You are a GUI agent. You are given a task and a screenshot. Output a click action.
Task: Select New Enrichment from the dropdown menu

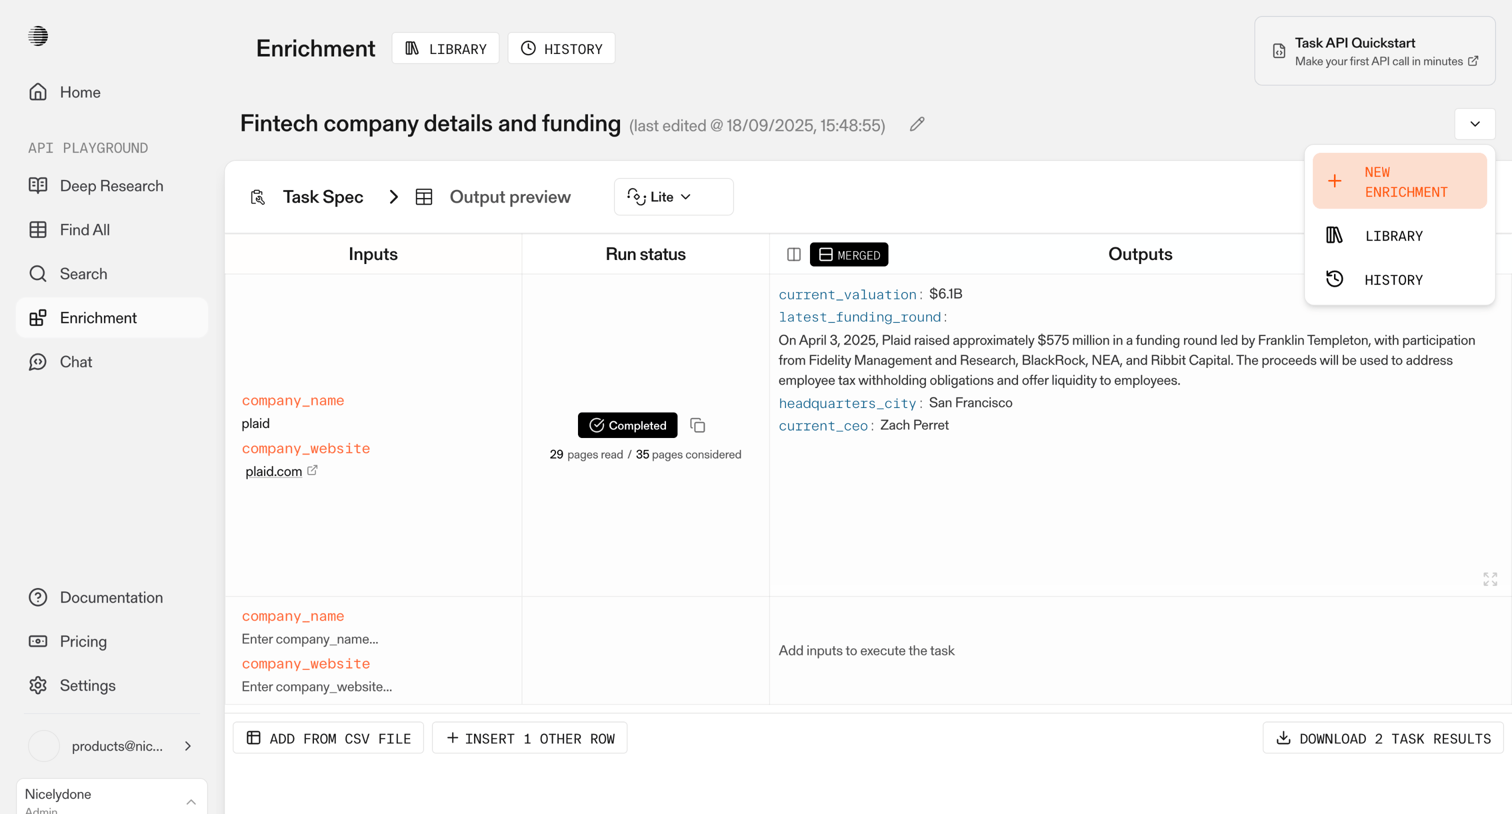[1400, 182]
